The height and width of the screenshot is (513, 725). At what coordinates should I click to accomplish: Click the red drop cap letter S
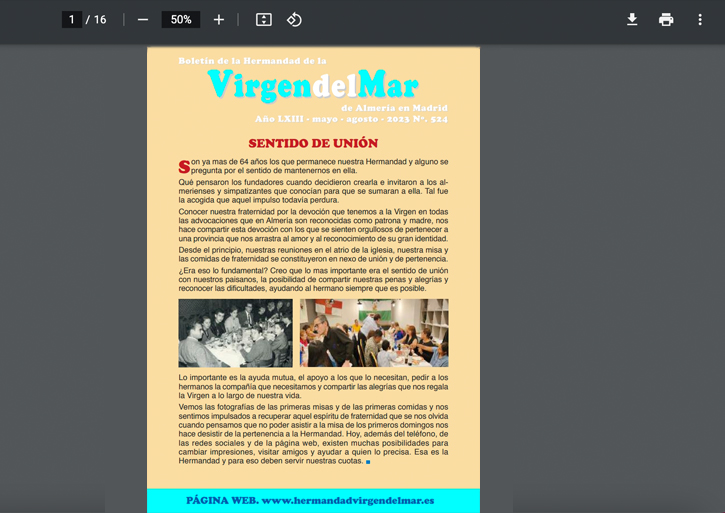coord(184,166)
